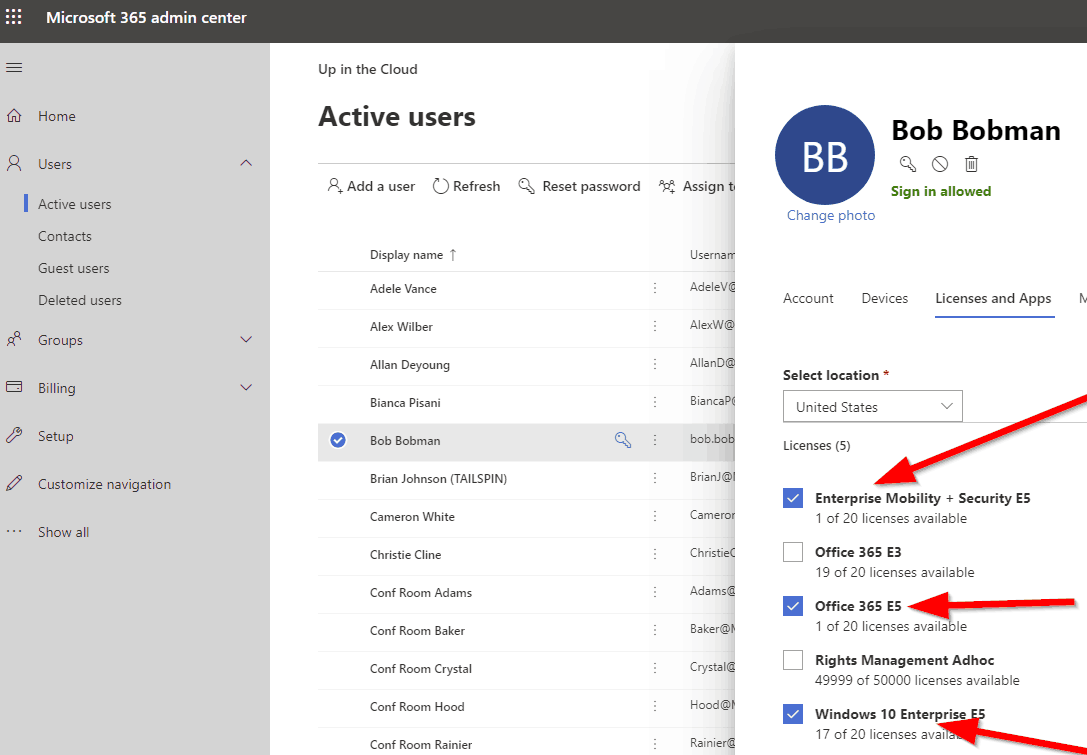Open more actions for Bob Bobman row

coord(654,440)
